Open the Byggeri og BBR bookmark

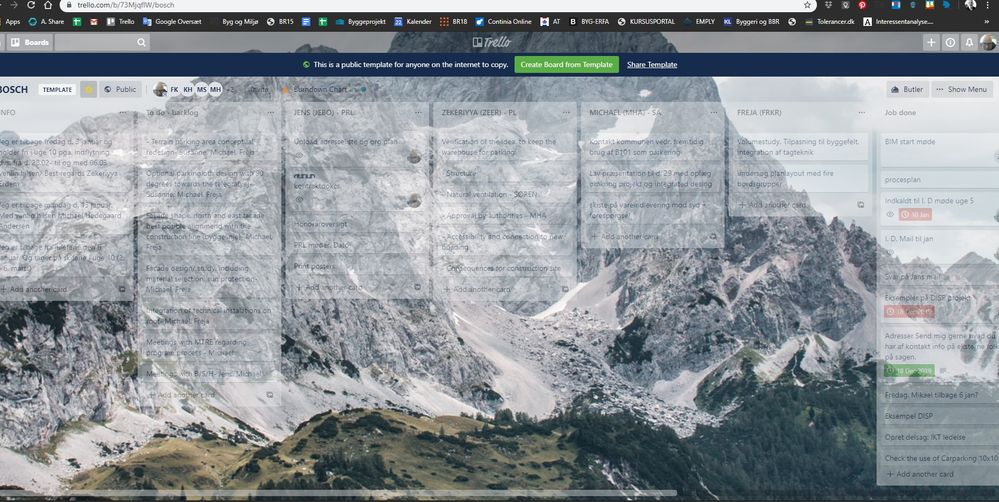pos(752,22)
